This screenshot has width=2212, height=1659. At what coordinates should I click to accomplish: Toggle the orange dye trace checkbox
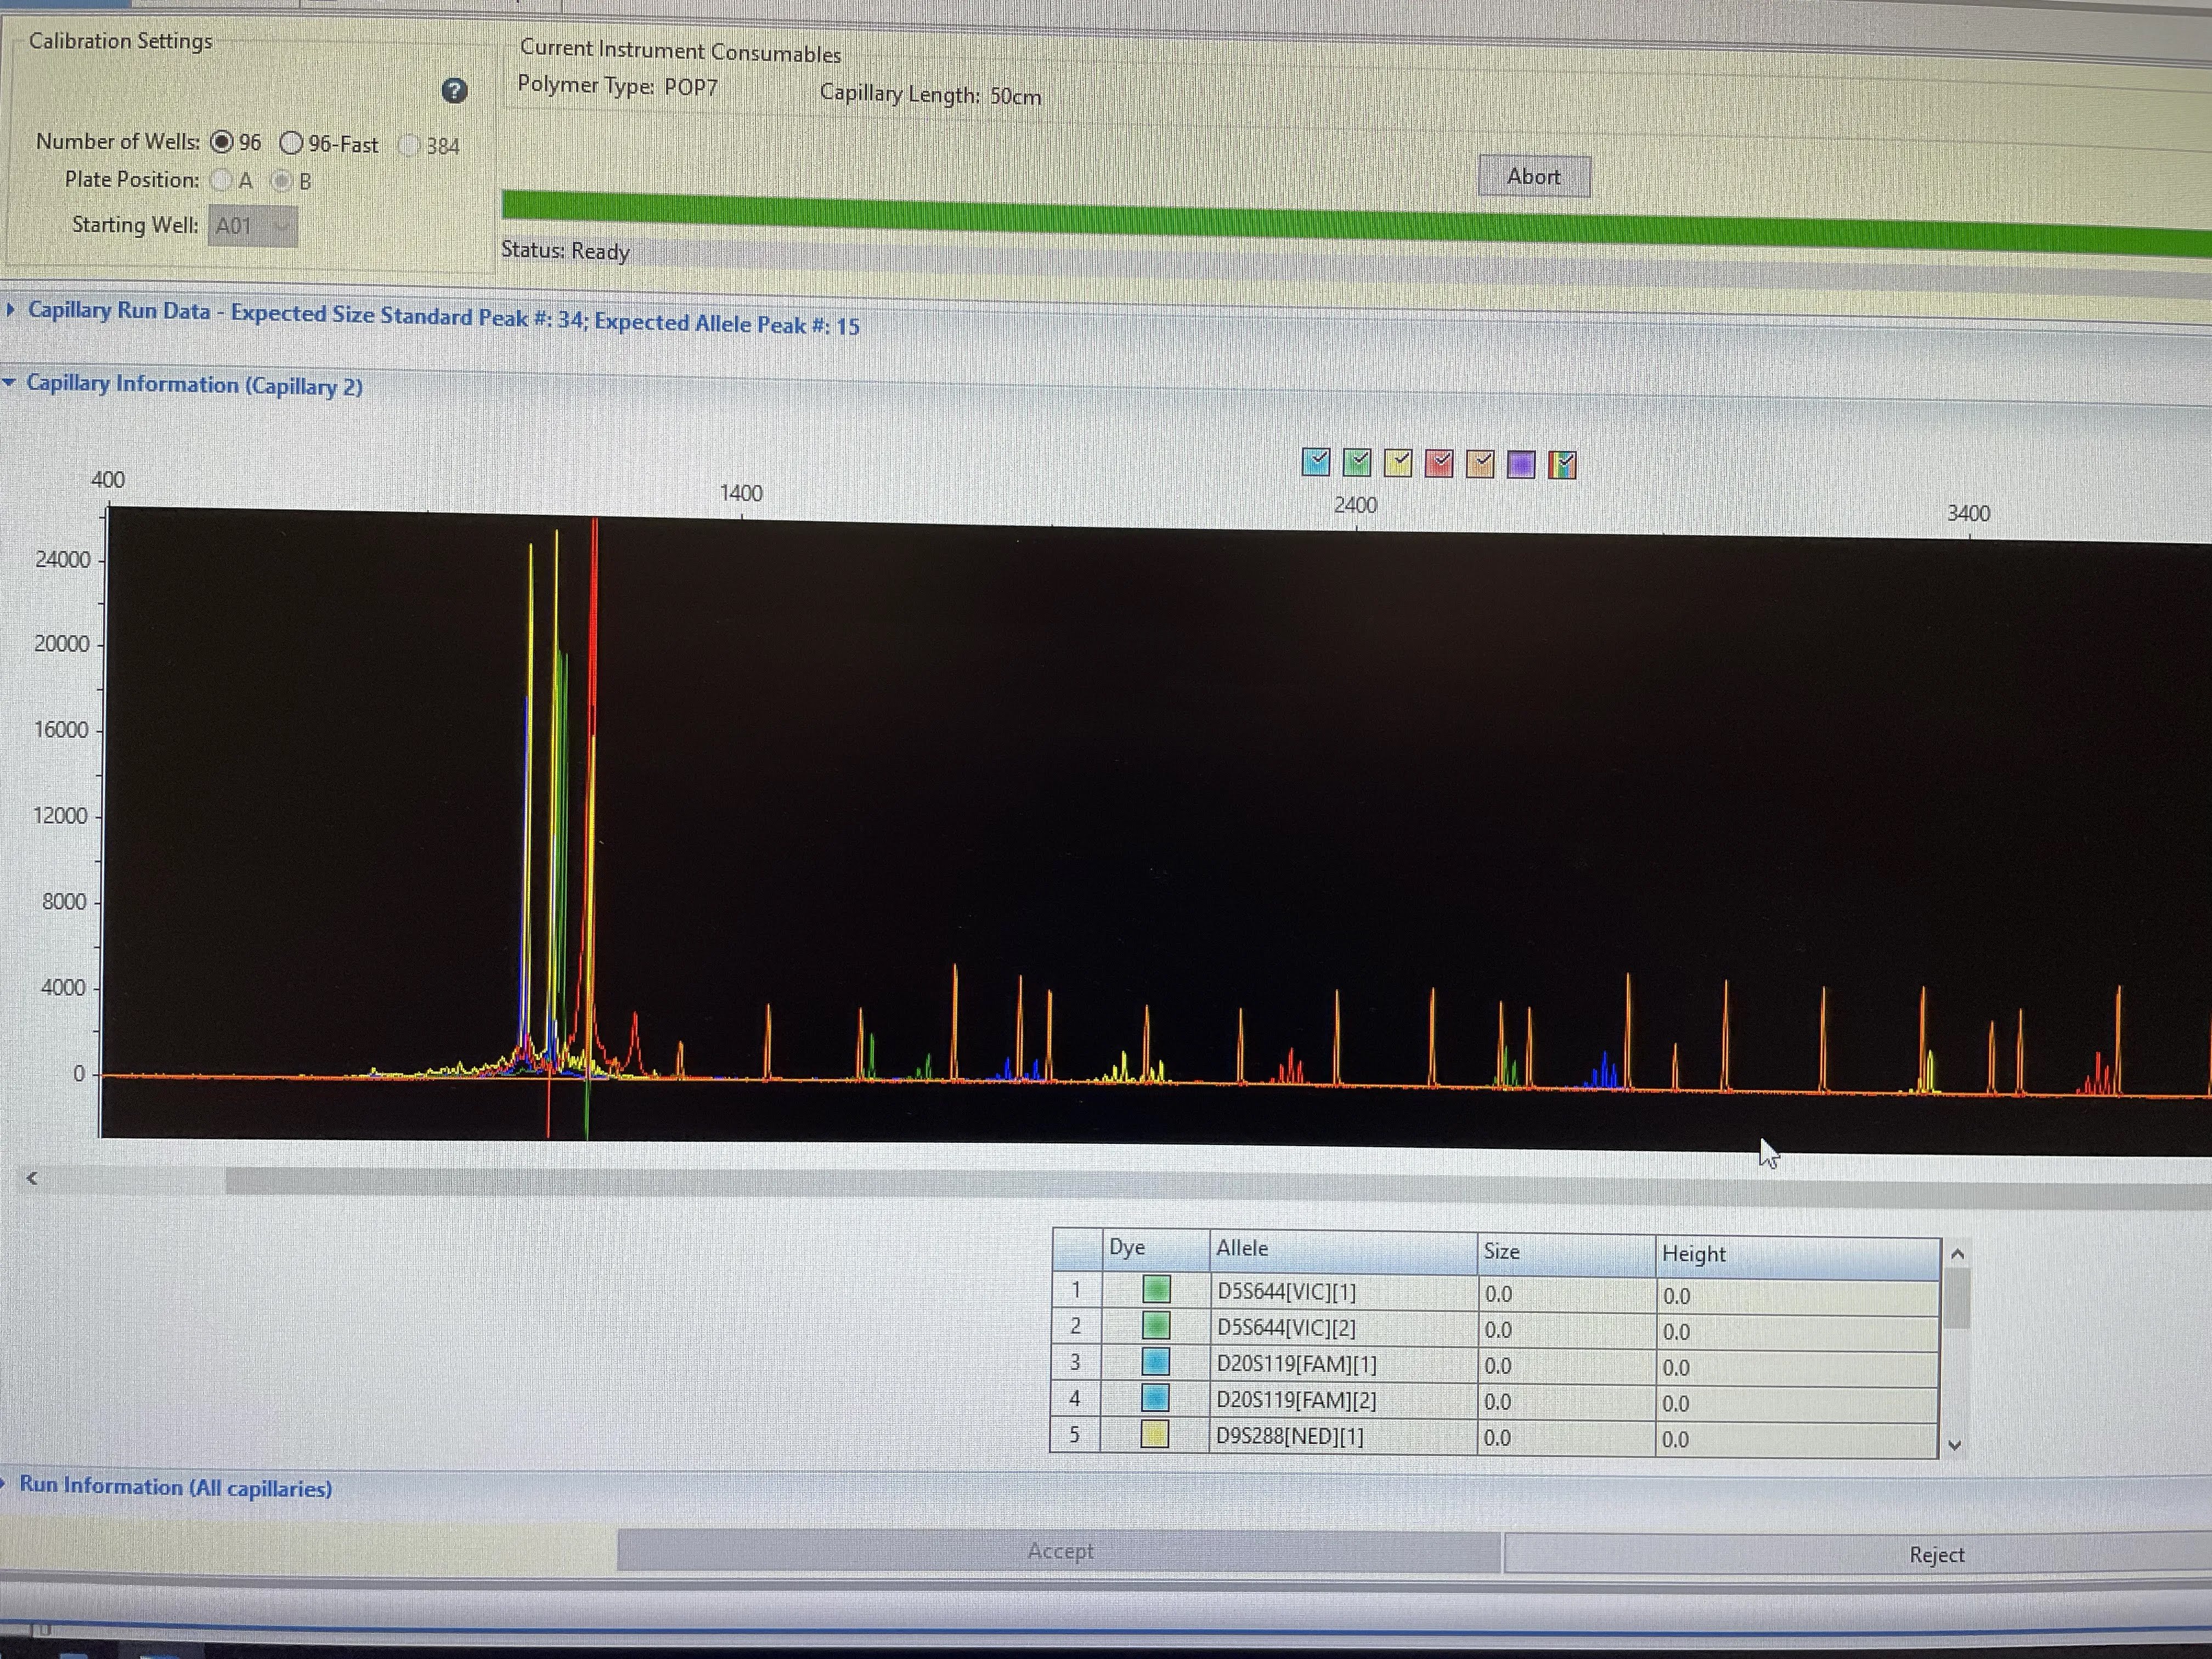tap(1480, 464)
